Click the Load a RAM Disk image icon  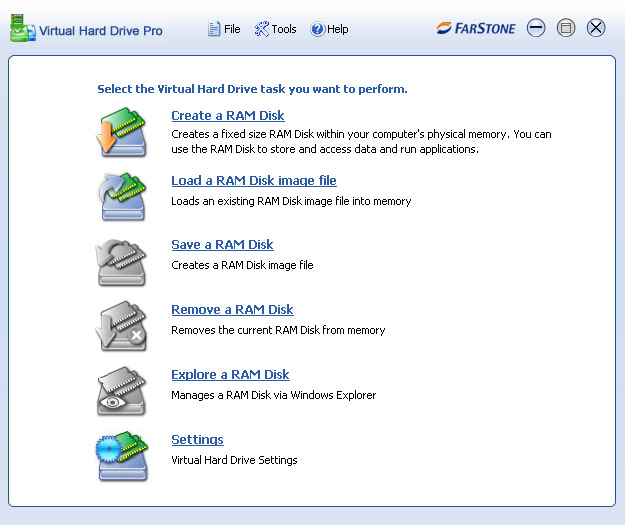click(x=122, y=197)
